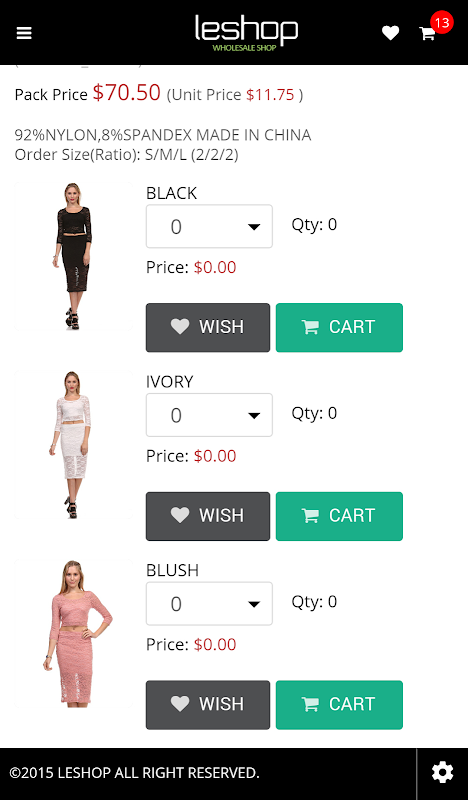This screenshot has width=468, height=800.
Task: Add BLACK set to cart
Action: [x=339, y=327]
